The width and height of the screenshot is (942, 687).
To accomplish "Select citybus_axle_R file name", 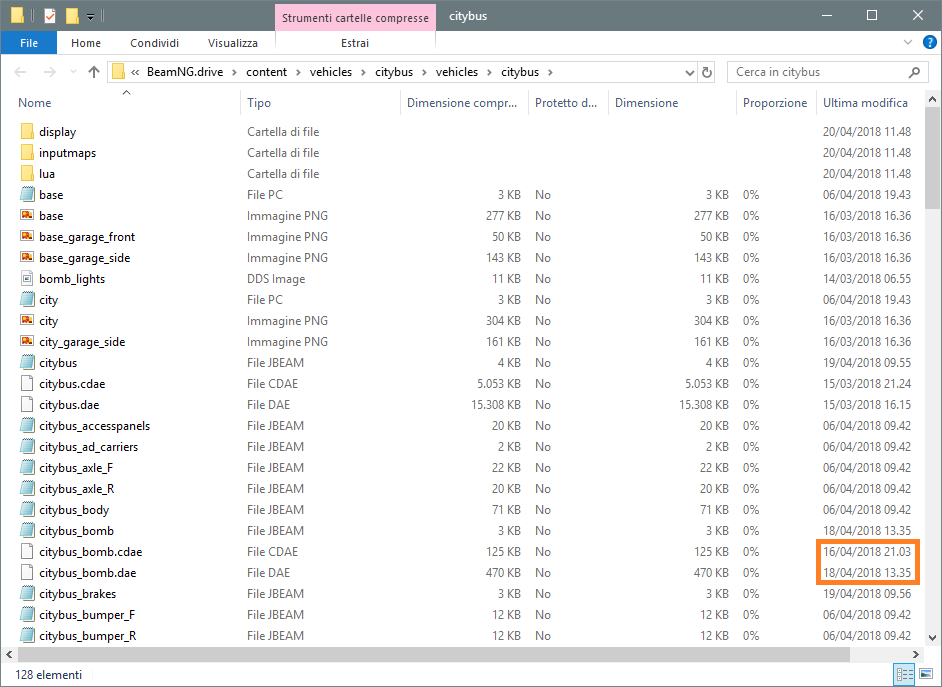I will point(76,489).
